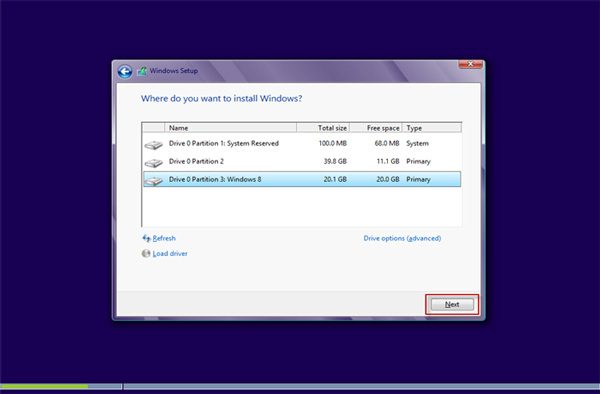Select Drive 0 Partition 1: System Reserved
The height and width of the screenshot is (394, 600).
point(302,143)
